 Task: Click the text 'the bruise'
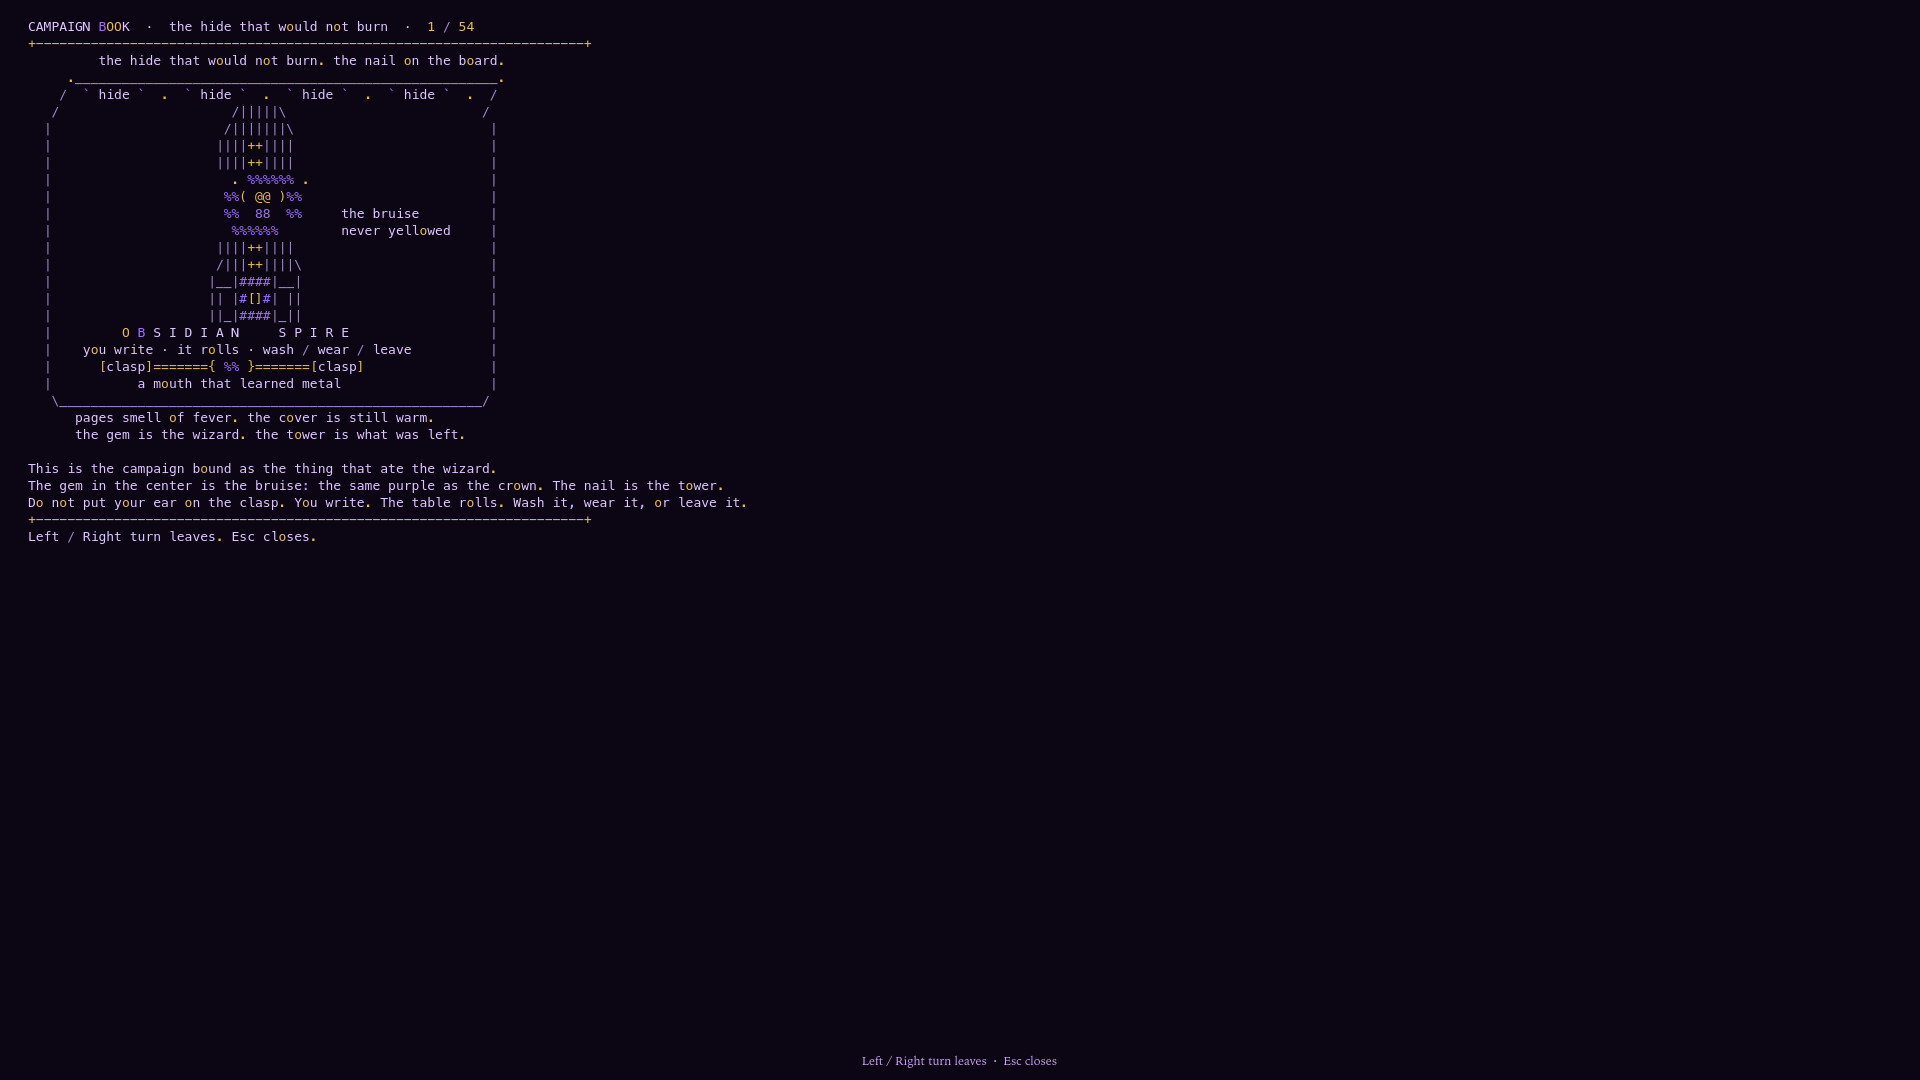[x=380, y=214]
